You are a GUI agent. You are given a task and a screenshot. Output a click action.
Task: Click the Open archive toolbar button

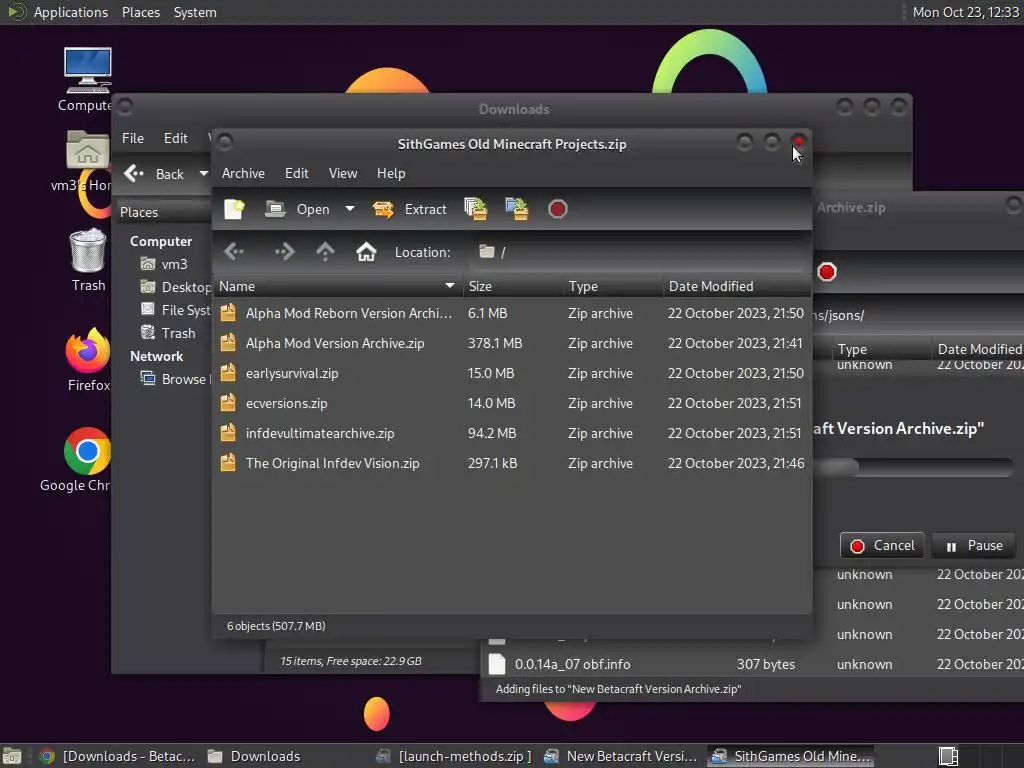pos(297,209)
